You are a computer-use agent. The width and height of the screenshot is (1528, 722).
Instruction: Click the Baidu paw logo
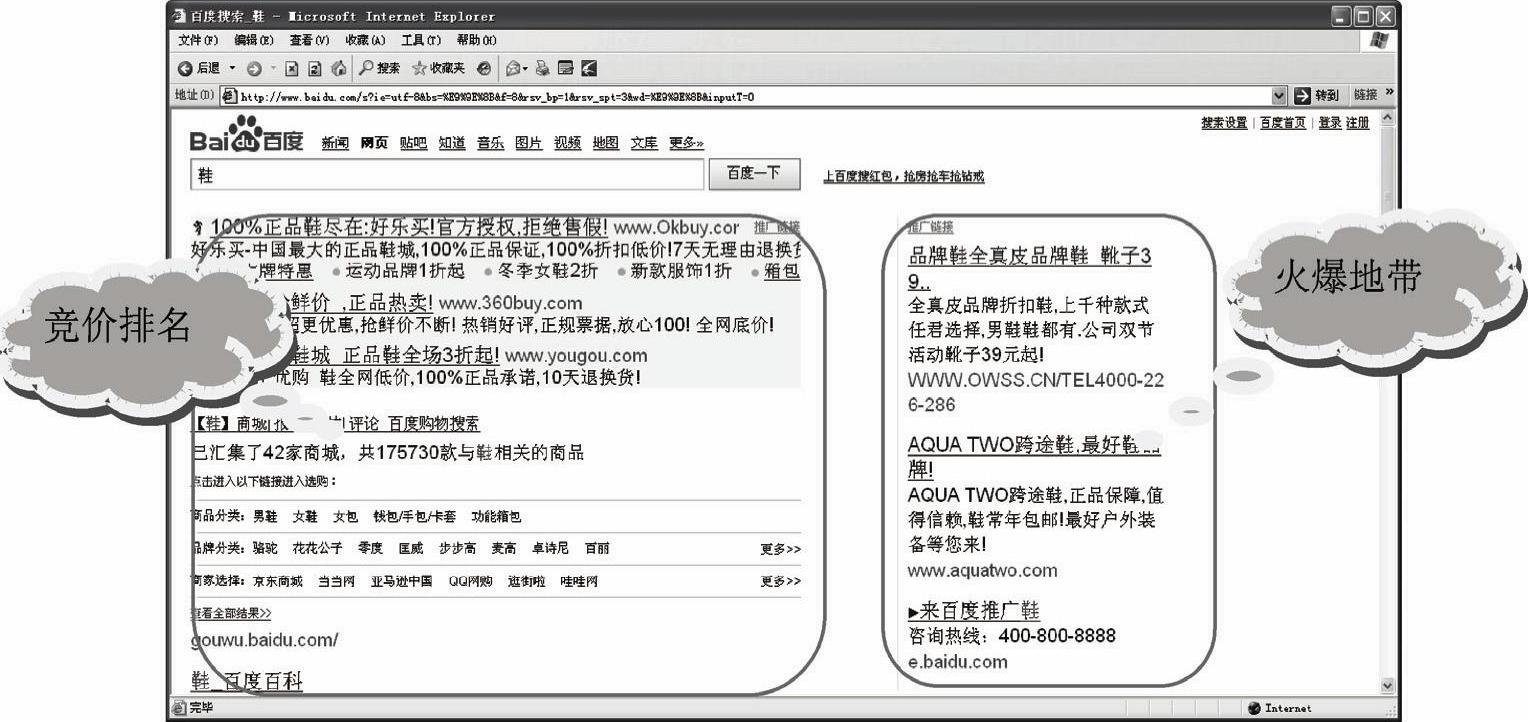[246, 135]
